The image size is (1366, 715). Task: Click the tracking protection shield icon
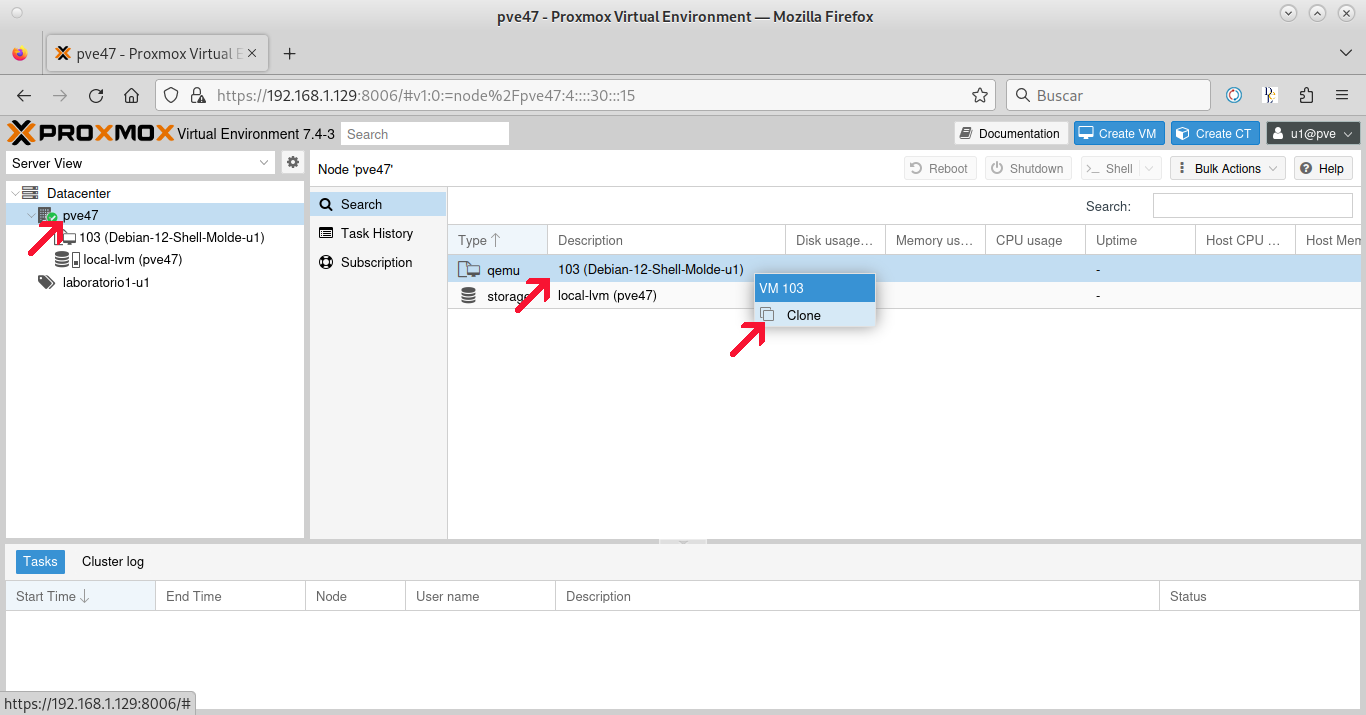(x=171, y=96)
